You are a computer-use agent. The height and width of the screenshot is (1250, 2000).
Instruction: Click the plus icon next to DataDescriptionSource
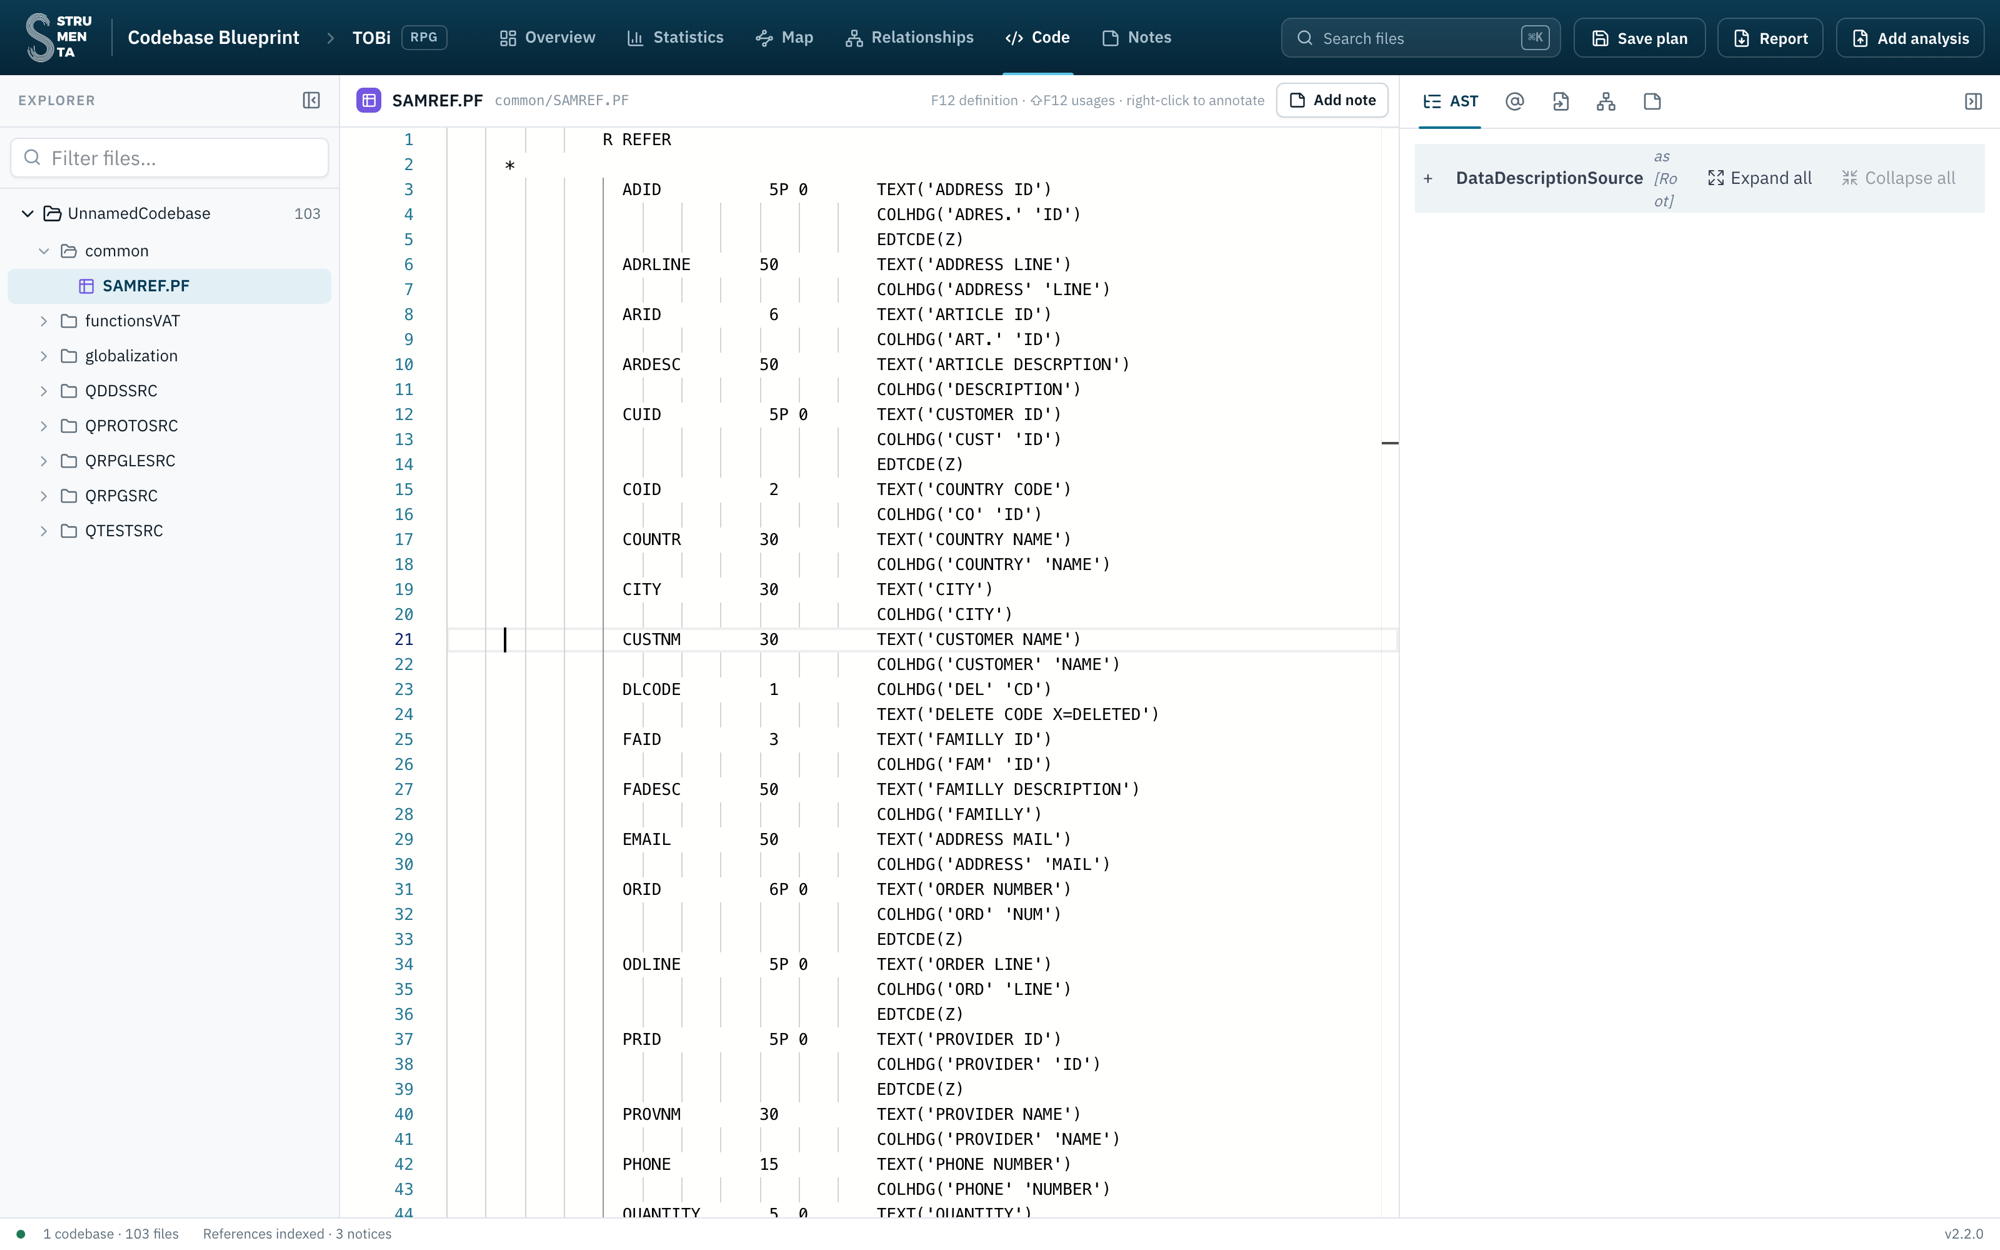(1428, 178)
